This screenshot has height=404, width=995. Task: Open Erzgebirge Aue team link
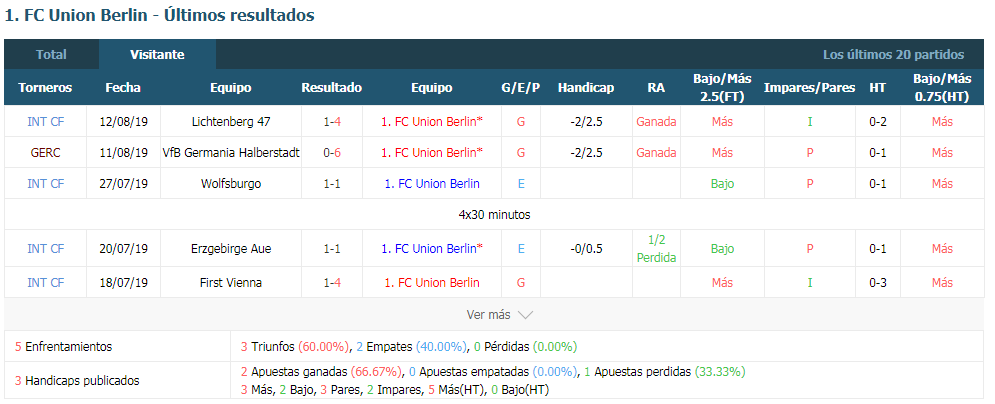pyautogui.click(x=231, y=249)
